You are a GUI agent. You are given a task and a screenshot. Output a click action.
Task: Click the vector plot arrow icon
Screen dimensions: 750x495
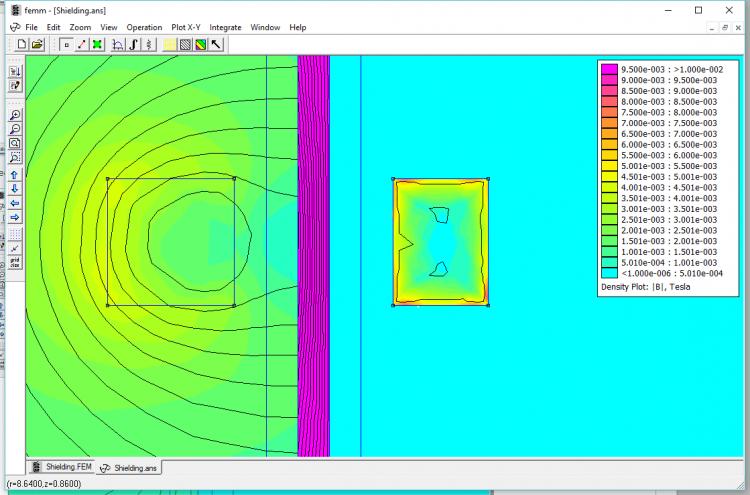click(x=216, y=44)
